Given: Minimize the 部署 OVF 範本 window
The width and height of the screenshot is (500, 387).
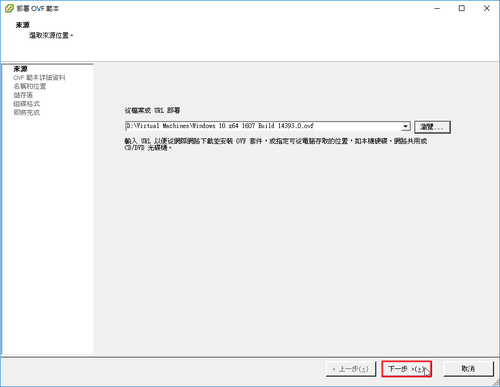Looking at the screenshot, I should (x=437, y=8).
